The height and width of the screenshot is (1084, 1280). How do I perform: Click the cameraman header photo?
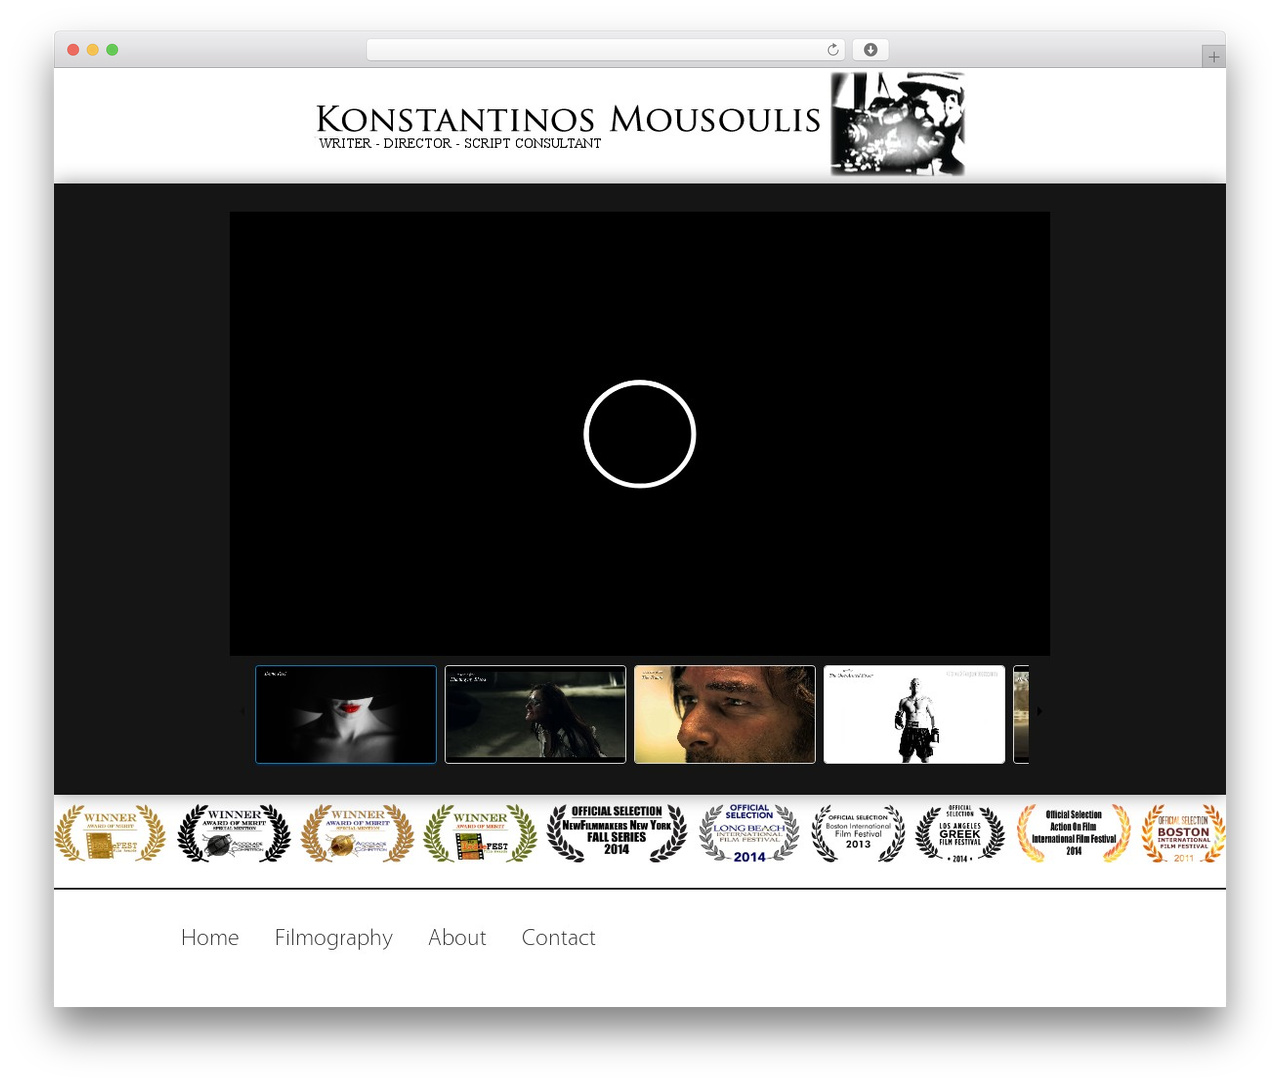point(898,124)
